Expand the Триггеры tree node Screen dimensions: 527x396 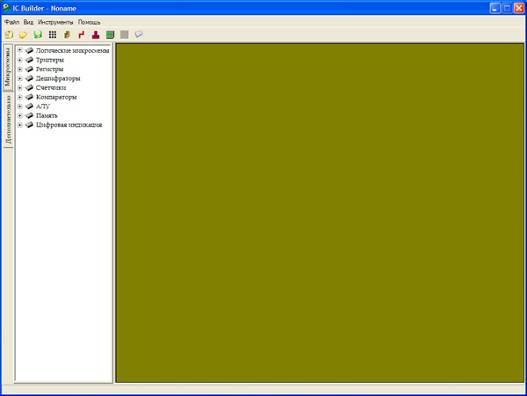tap(20, 60)
